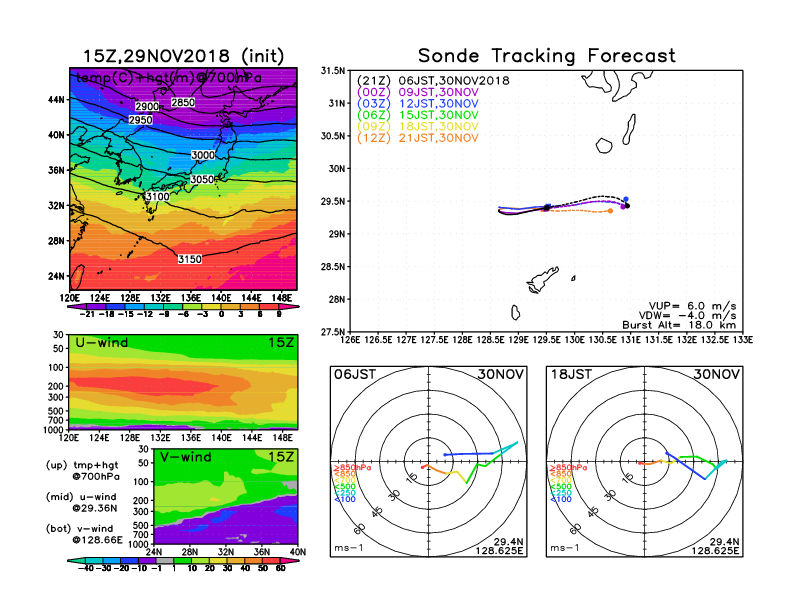
Task: Click "ms-1" unit in 06JST hodograph
Action: coord(349,548)
